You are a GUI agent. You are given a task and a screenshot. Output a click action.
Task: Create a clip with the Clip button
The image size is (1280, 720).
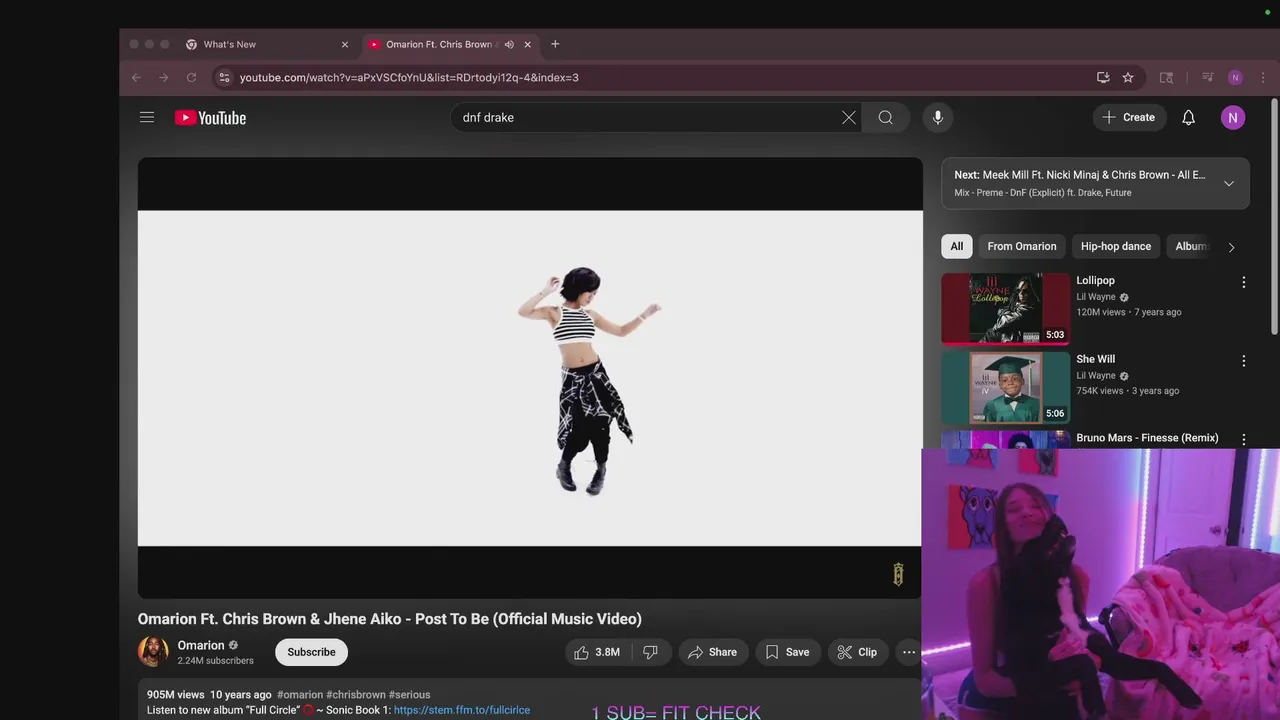[x=857, y=652]
